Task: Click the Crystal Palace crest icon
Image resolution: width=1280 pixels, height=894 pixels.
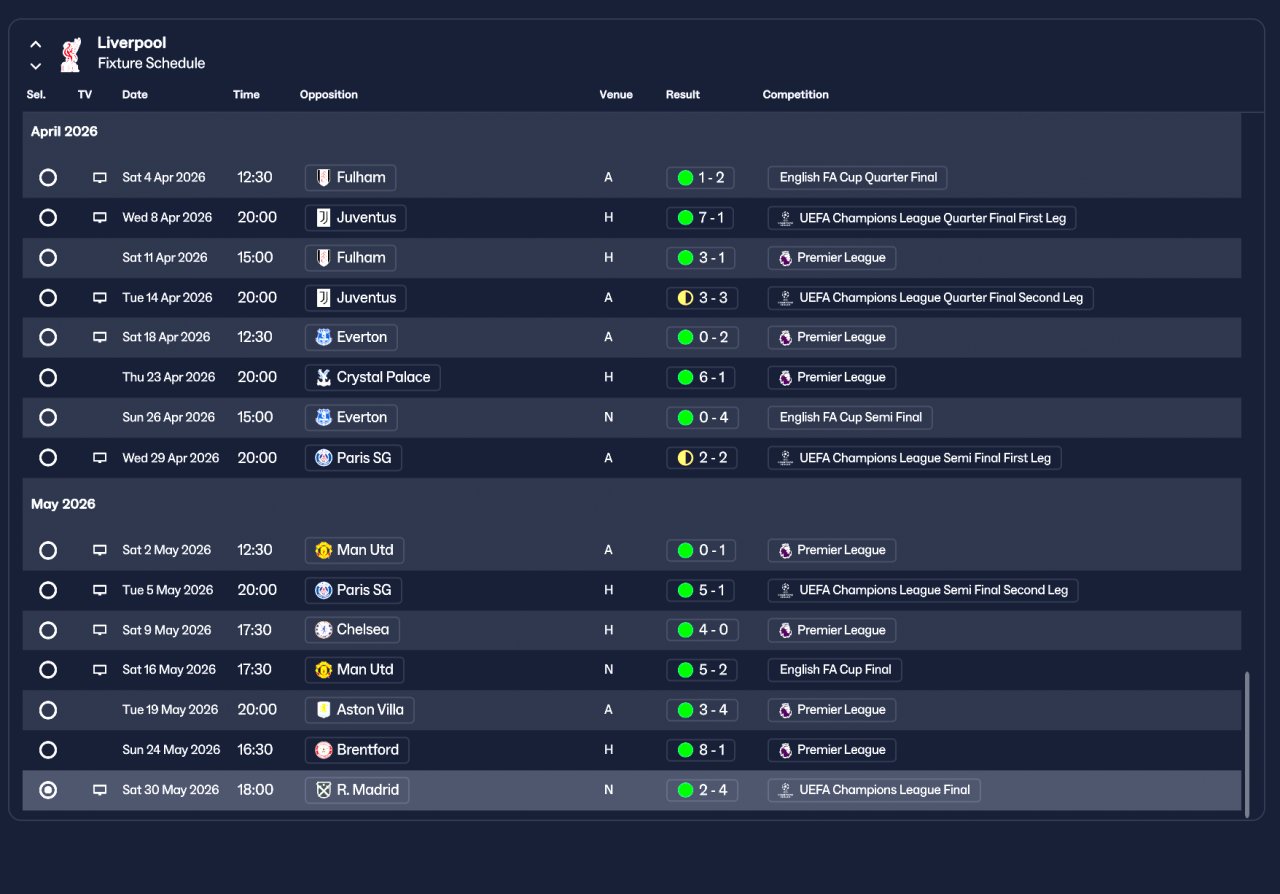Action: [323, 378]
